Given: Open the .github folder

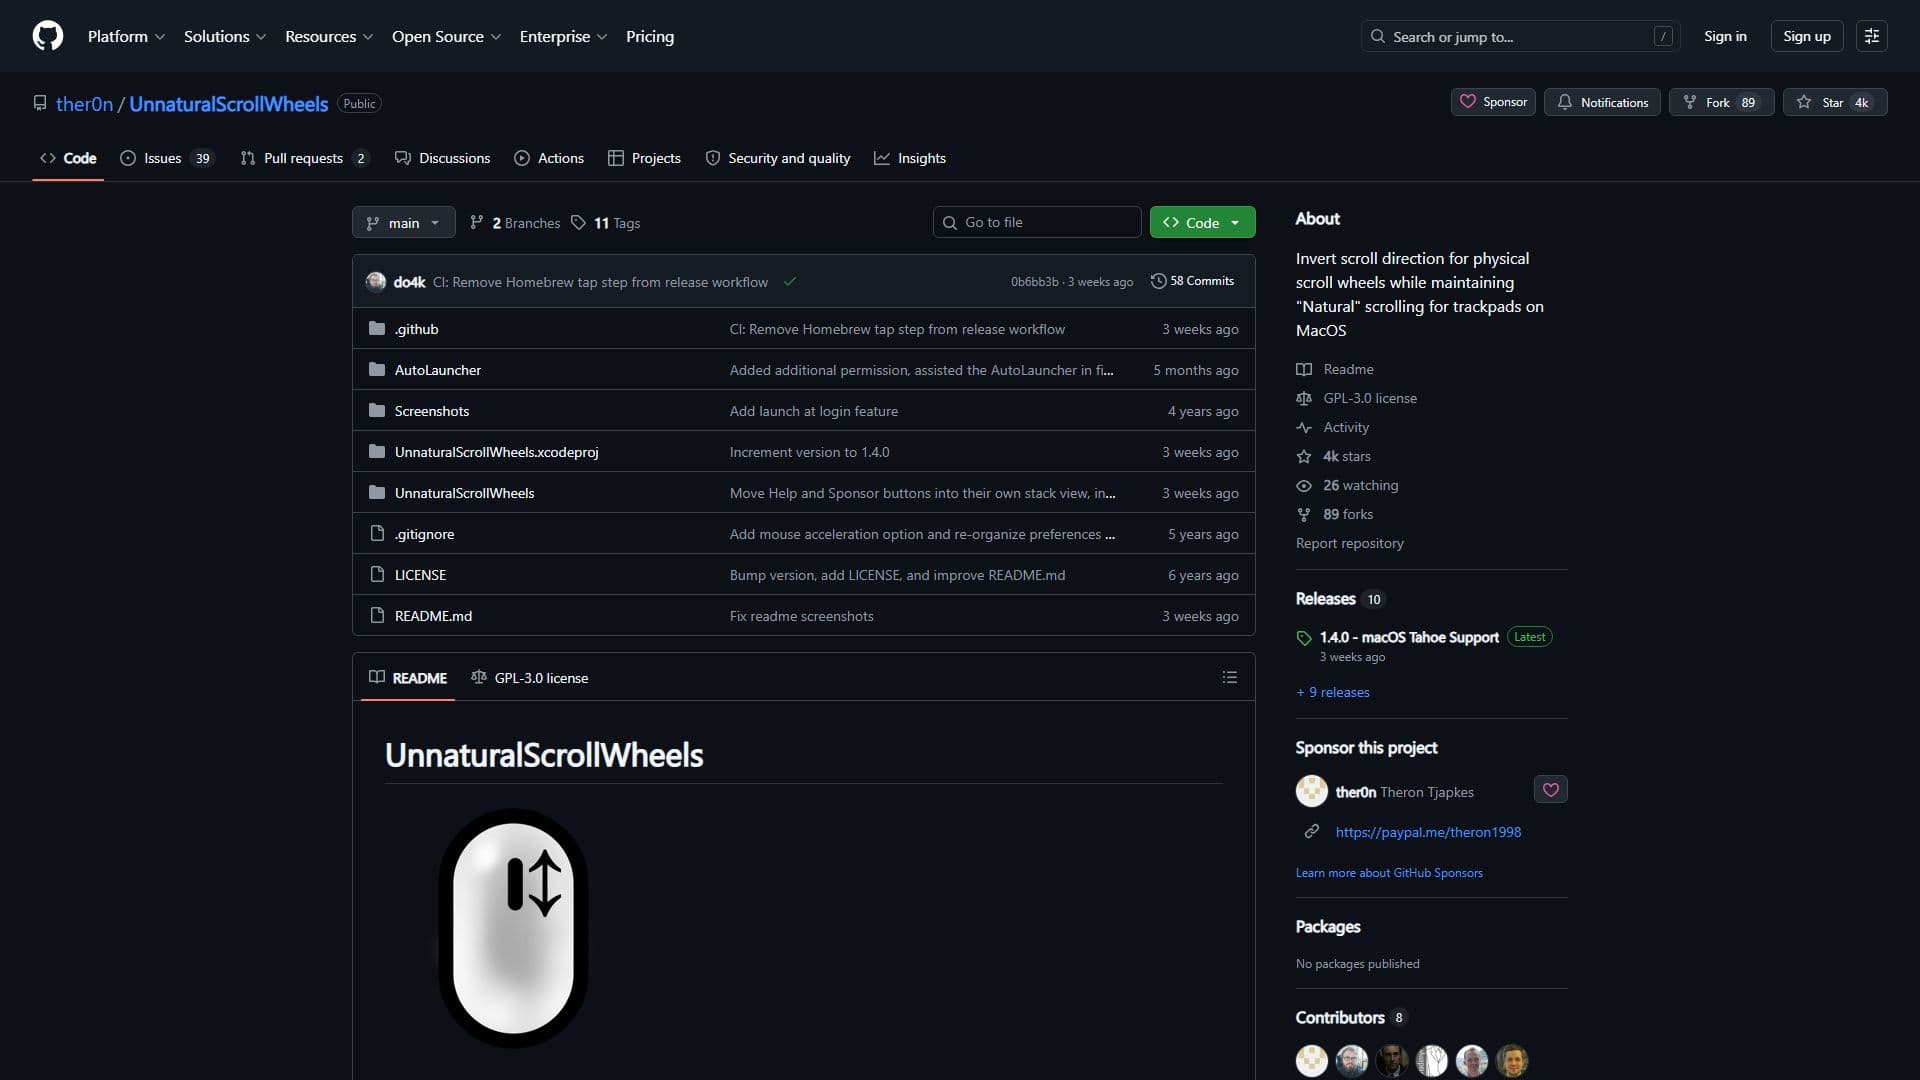Looking at the screenshot, I should coord(416,329).
